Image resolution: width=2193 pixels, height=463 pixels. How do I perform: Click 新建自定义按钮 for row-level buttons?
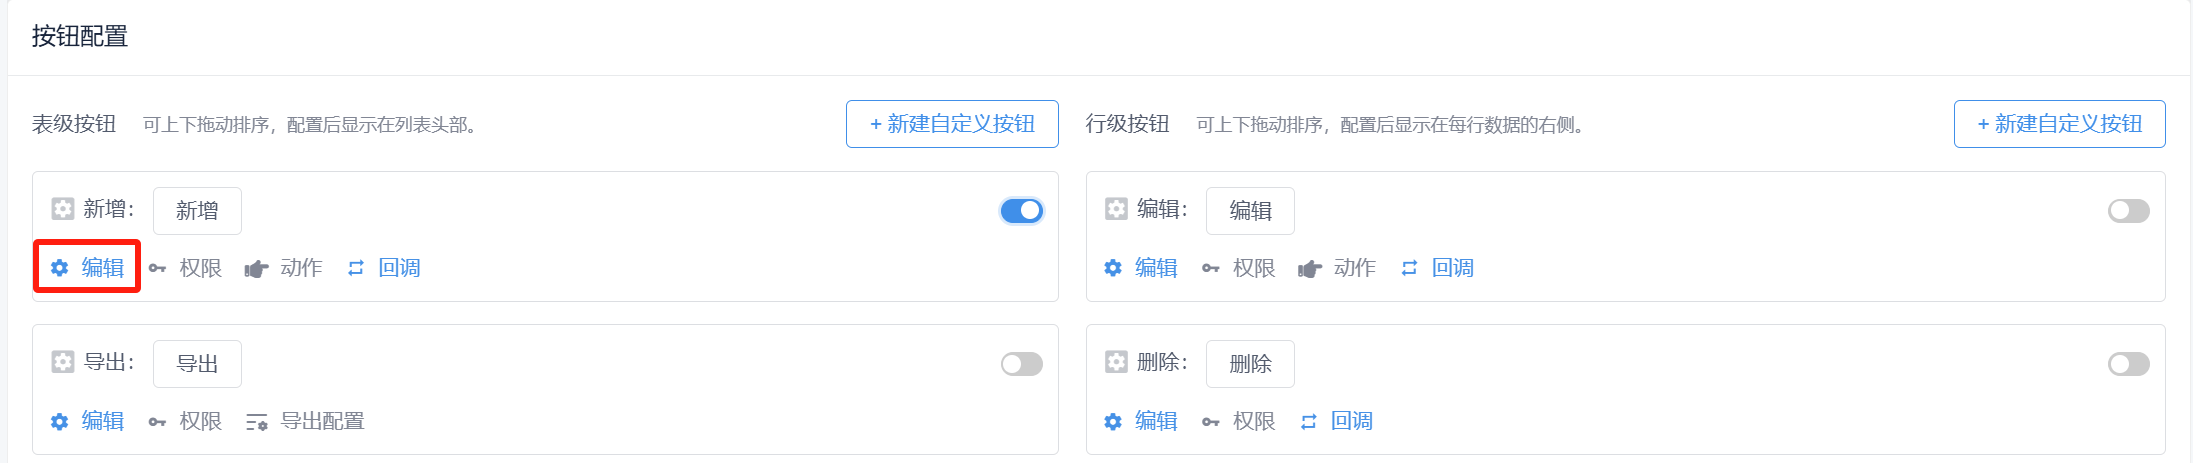coord(2060,124)
